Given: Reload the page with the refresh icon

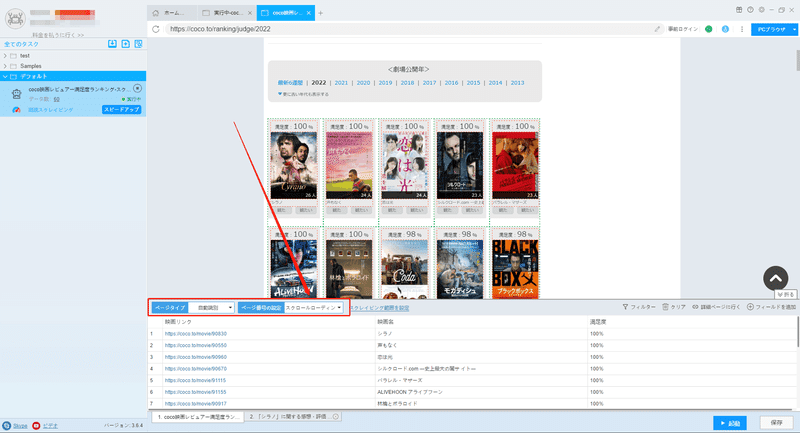Looking at the screenshot, I should 156,29.
